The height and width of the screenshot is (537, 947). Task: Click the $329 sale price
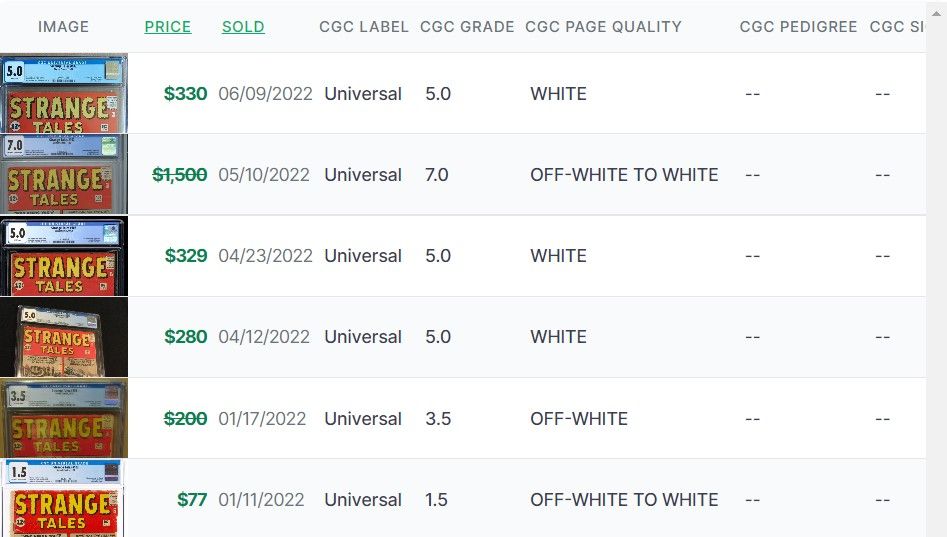[186, 256]
